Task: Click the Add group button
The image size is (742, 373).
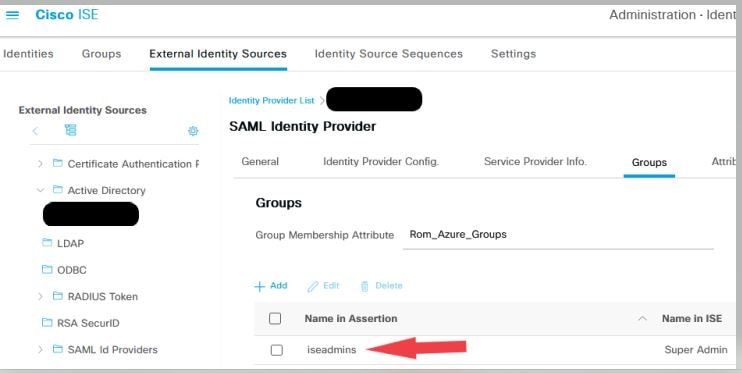Action: click(x=271, y=286)
